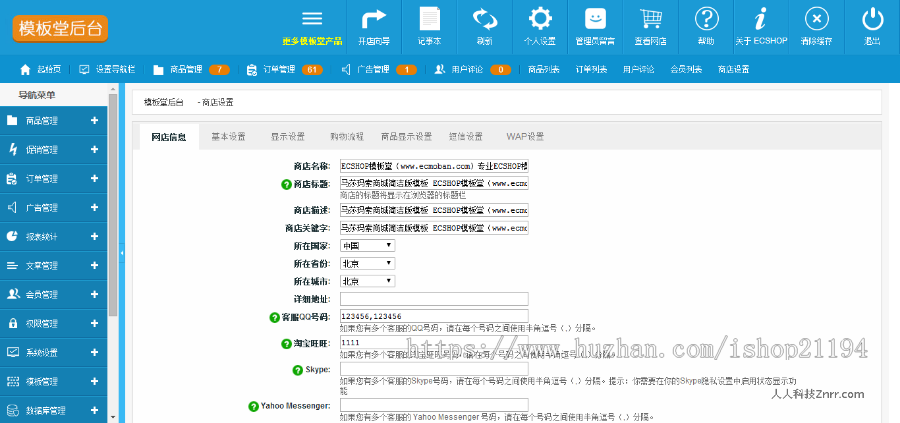
Task: Expand 商品管理 in the sidebar
Action: coord(95,121)
